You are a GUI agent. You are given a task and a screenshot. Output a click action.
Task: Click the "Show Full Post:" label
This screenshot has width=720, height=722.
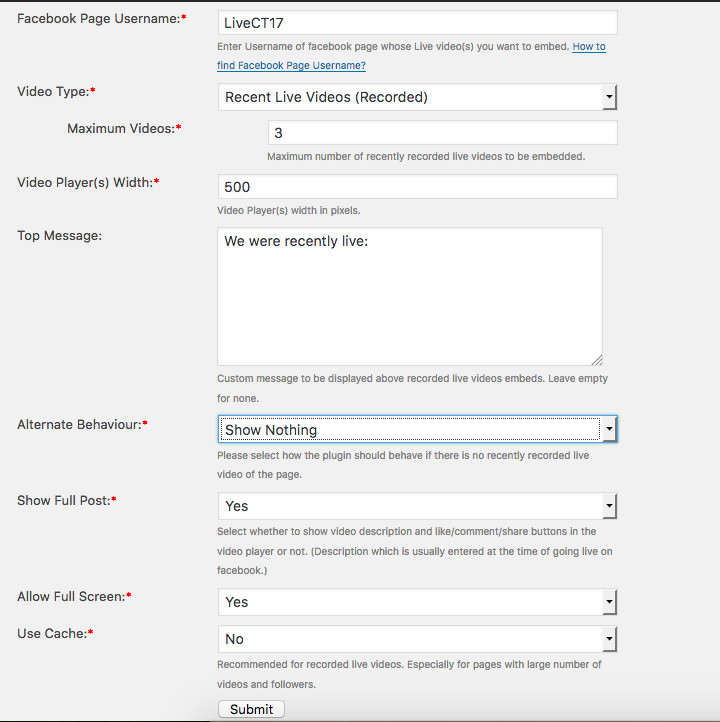(x=63, y=500)
